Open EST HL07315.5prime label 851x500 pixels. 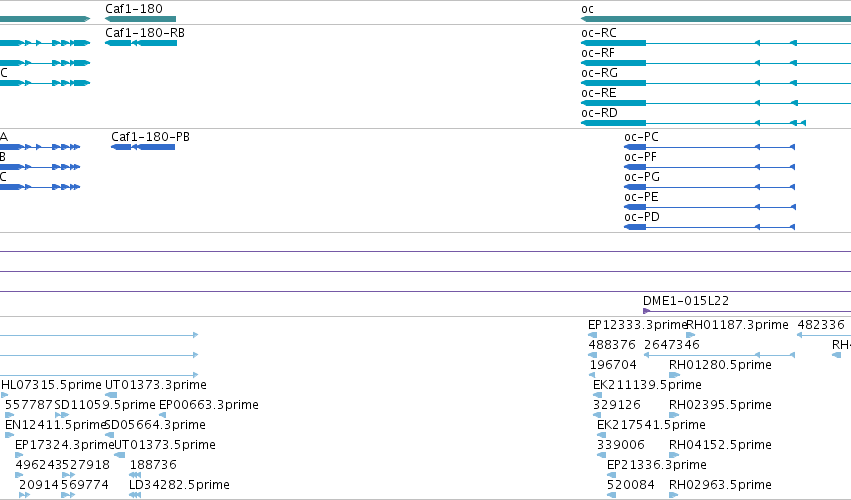pos(52,385)
